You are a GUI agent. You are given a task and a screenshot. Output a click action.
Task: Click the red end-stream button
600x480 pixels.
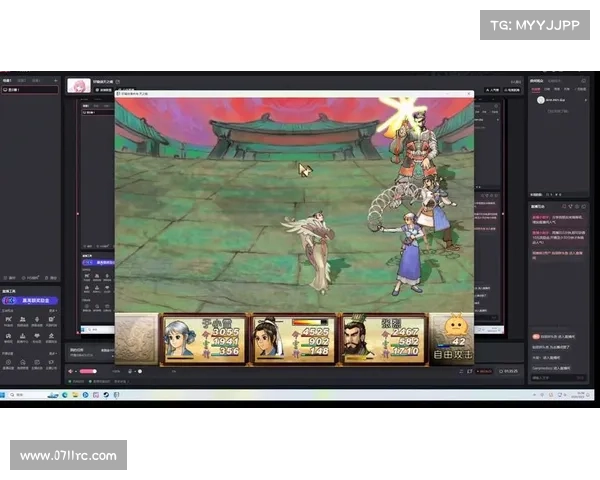coord(484,371)
